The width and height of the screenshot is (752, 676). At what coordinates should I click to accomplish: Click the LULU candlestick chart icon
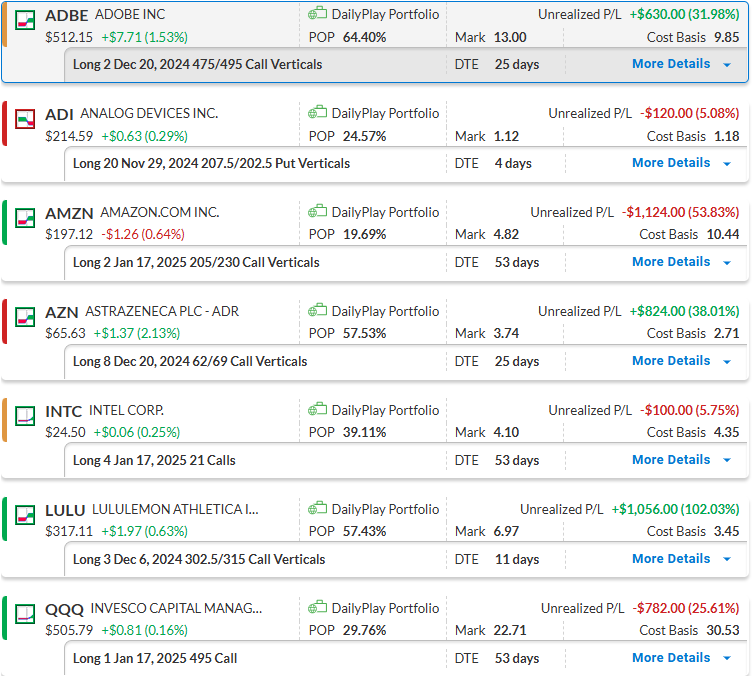[27, 512]
